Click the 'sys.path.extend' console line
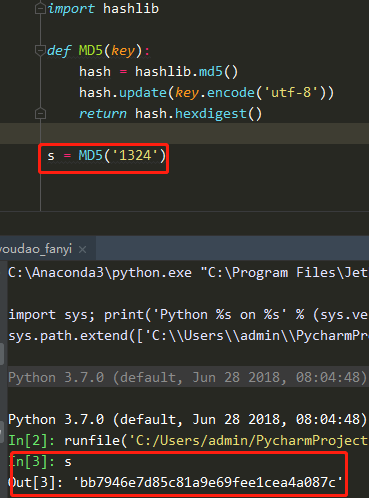The height and width of the screenshot is (498, 369). coord(188,336)
